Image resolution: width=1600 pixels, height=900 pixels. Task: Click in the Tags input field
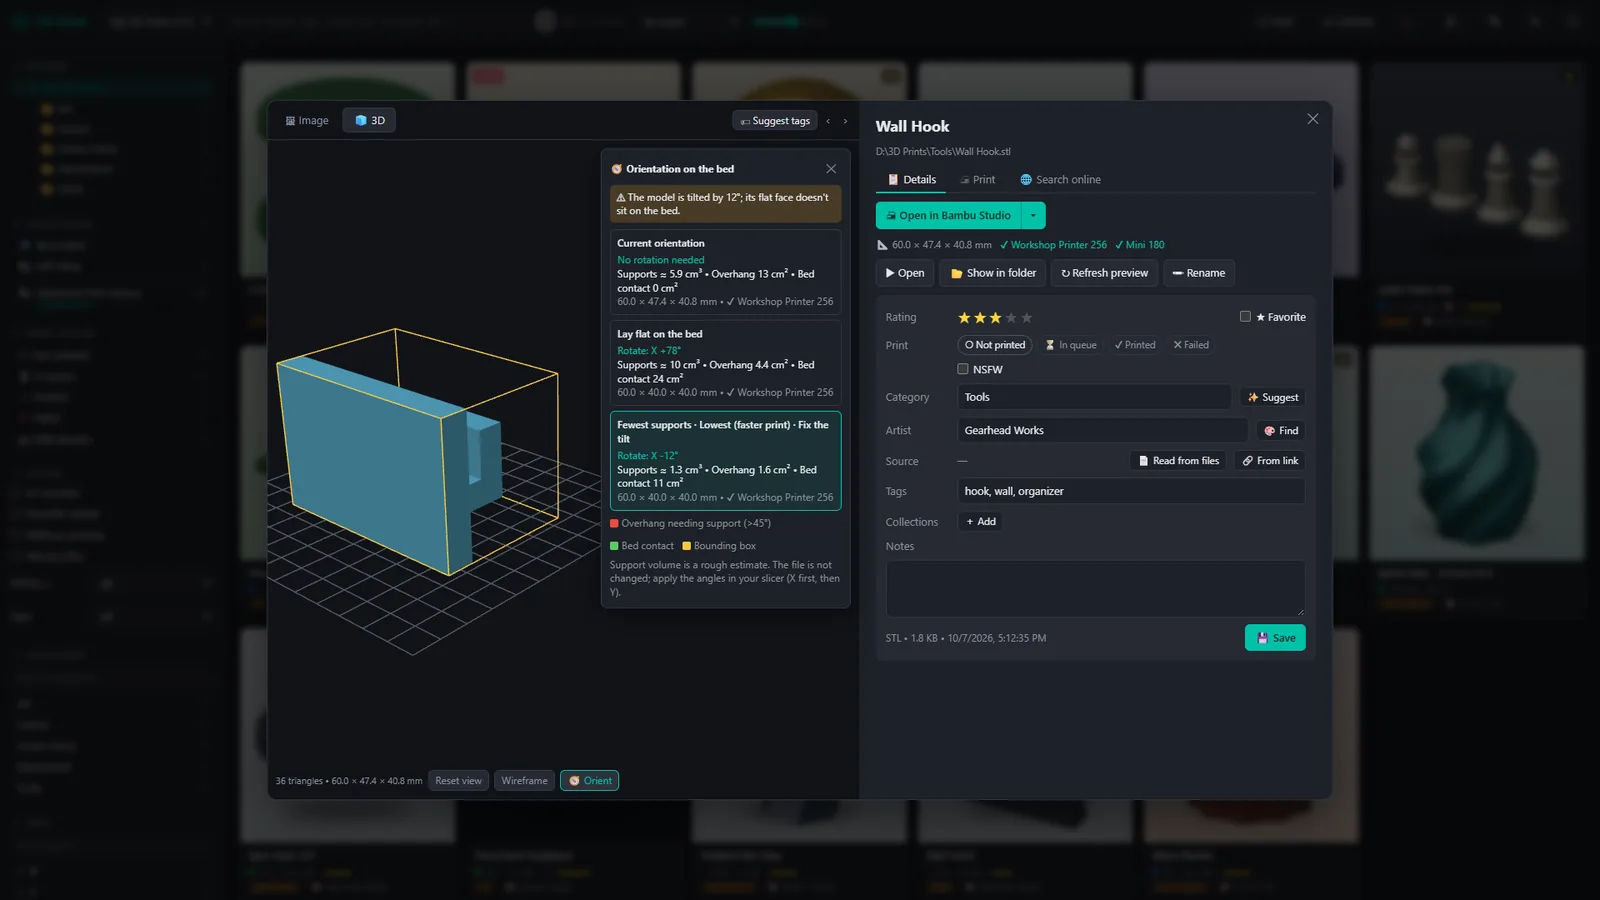click(1131, 491)
